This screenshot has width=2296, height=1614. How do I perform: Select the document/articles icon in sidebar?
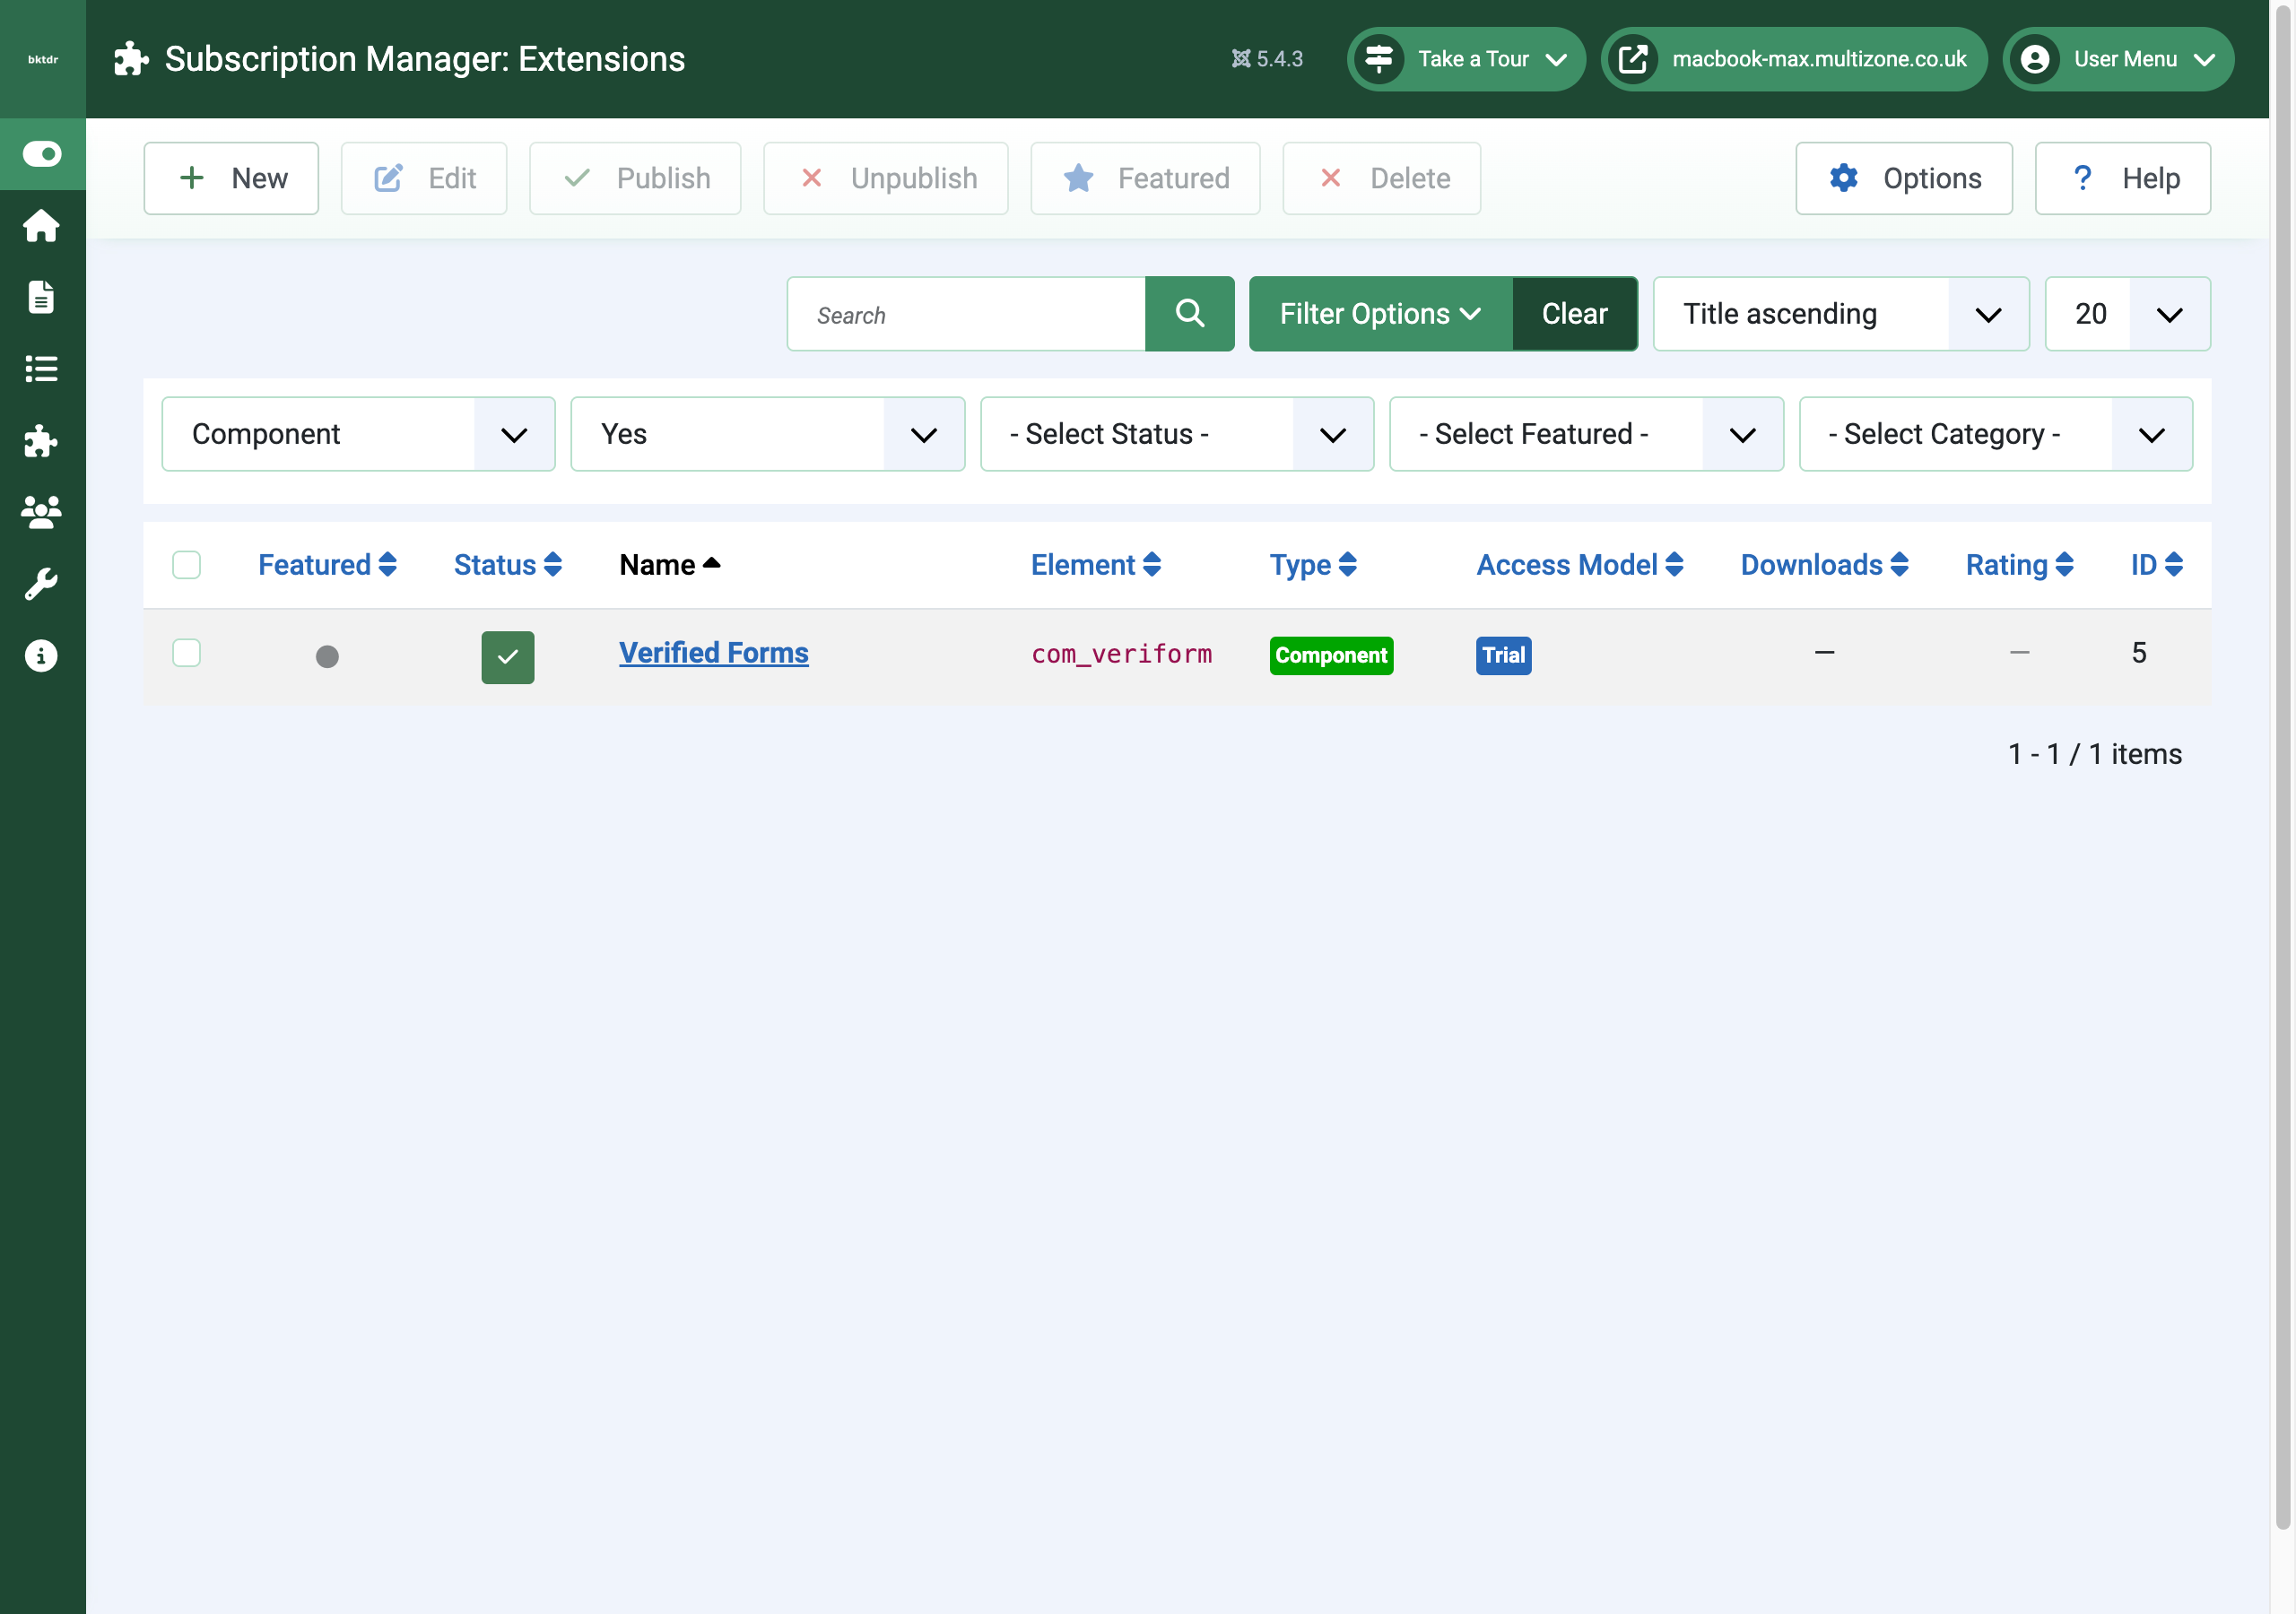pos(41,297)
